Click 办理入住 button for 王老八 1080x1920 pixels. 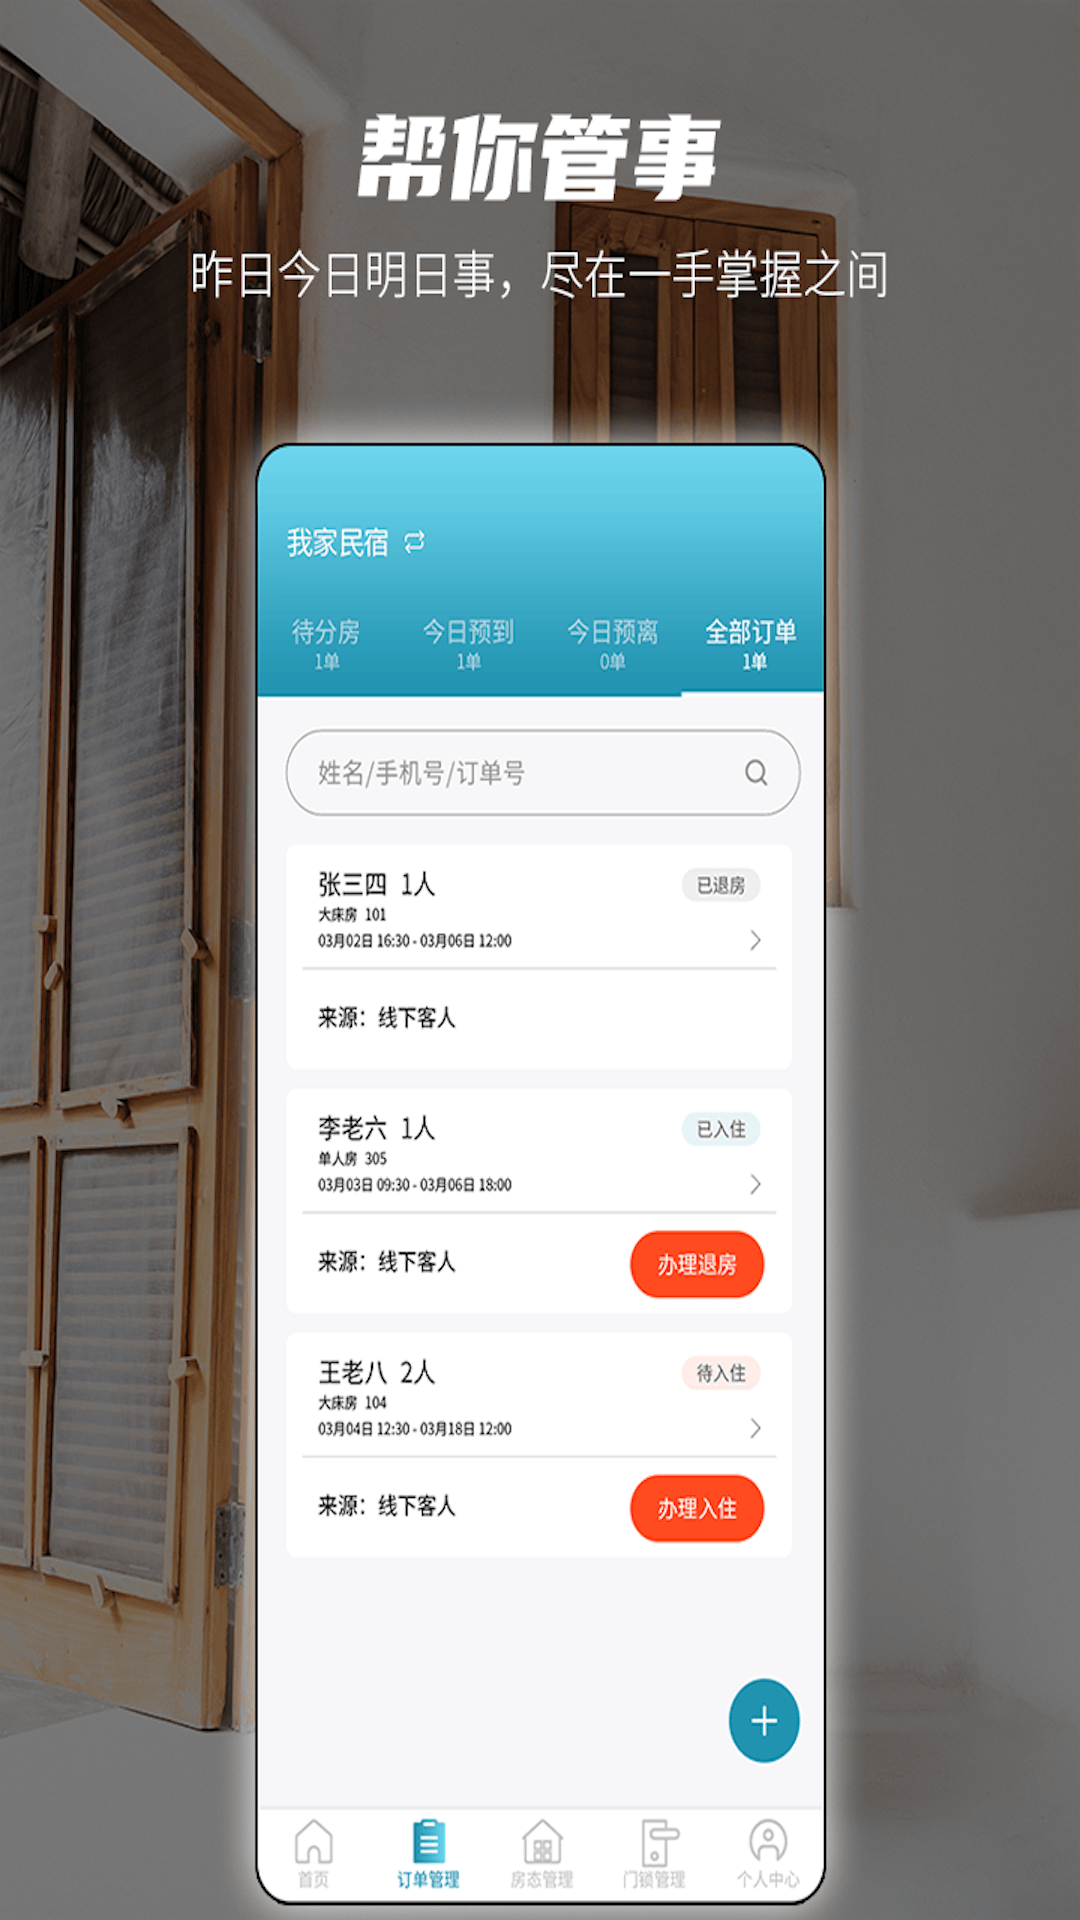697,1508
